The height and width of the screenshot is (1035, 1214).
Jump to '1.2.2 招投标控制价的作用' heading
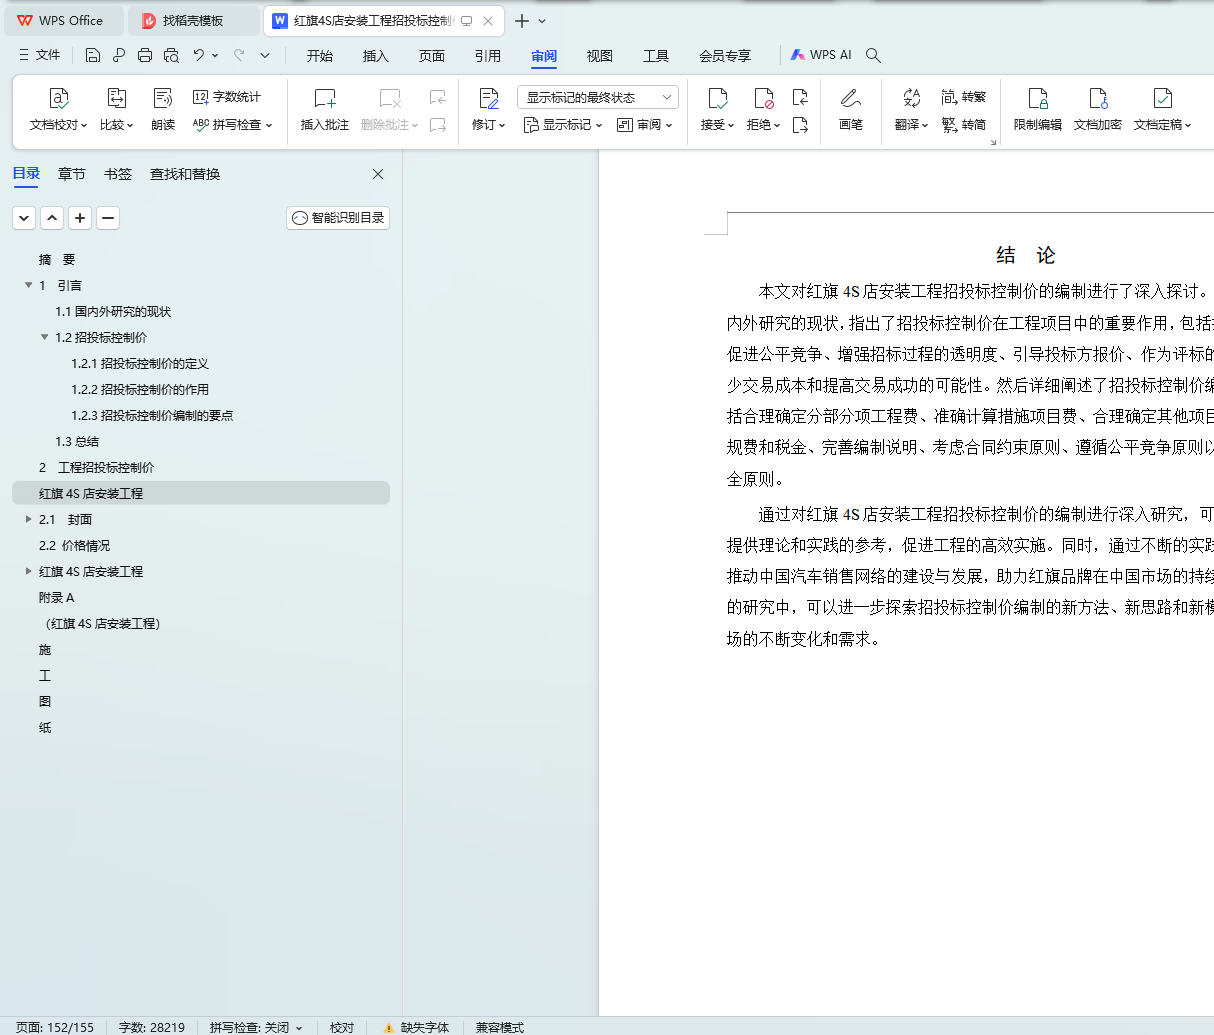(140, 389)
